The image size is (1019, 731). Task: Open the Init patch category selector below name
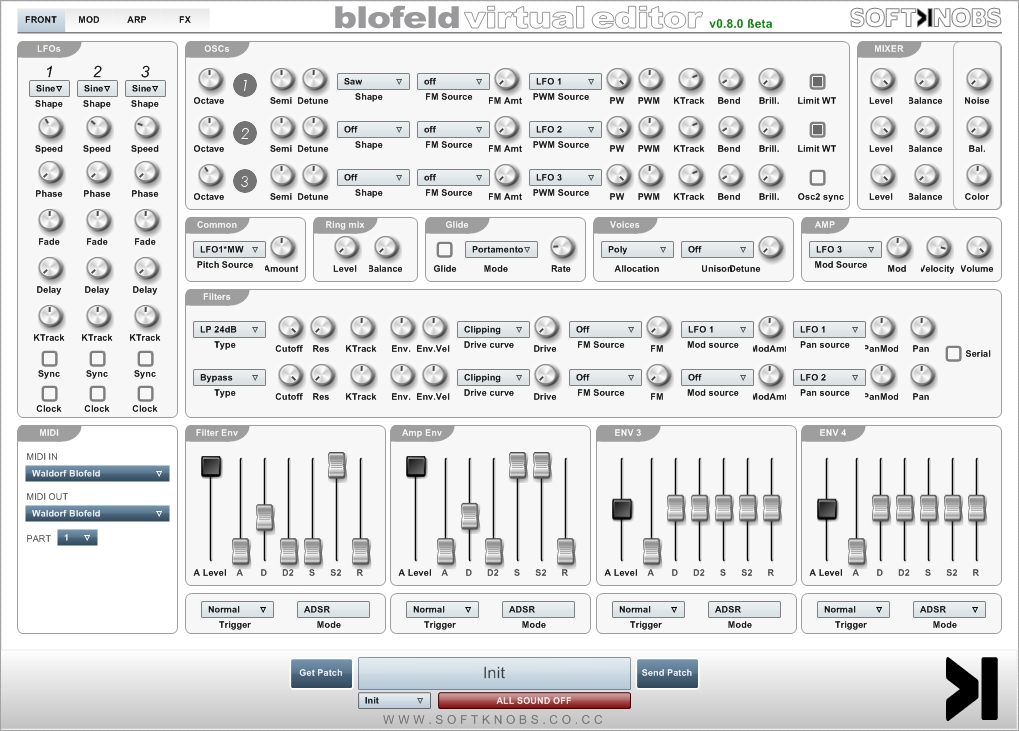(394, 700)
